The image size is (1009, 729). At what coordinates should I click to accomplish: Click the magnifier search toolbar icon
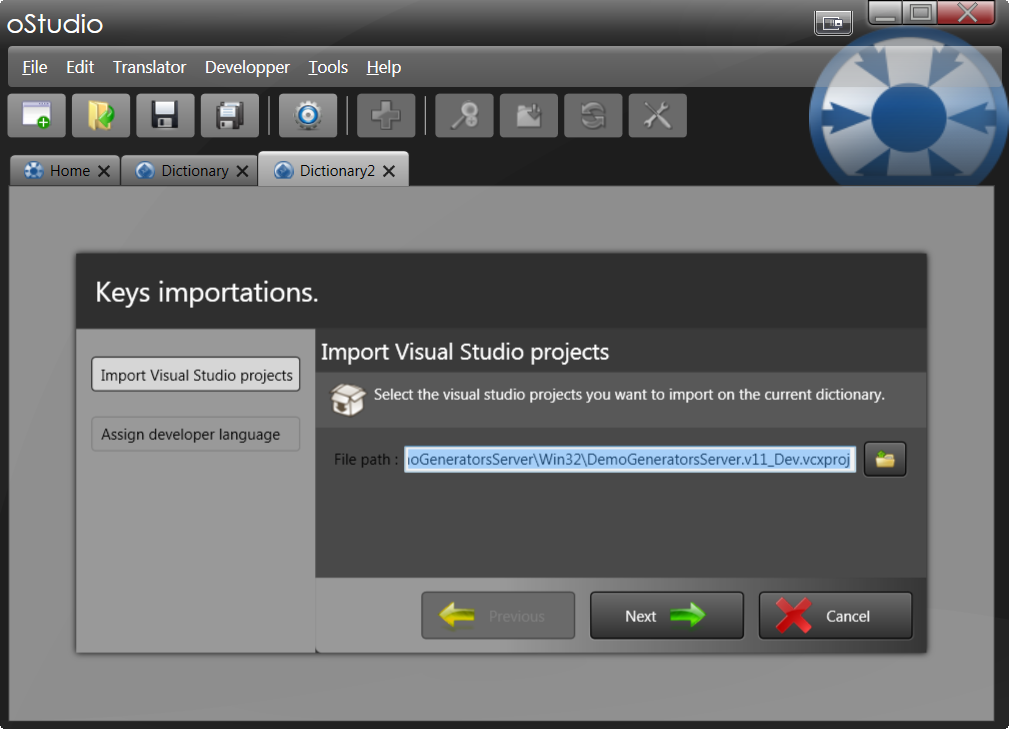465,115
